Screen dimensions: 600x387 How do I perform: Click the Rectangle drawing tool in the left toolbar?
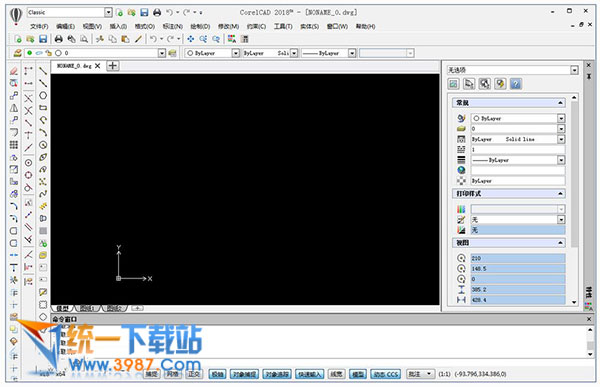pos(43,108)
